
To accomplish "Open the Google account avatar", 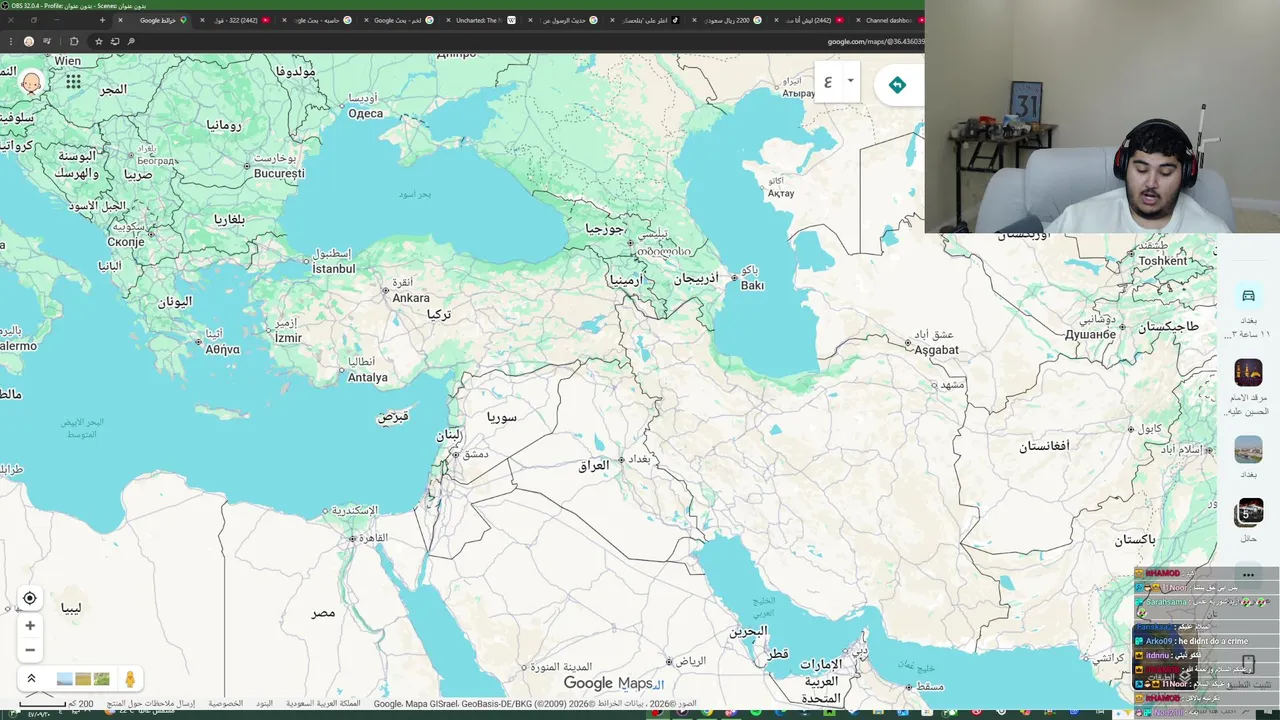I will tap(31, 83).
